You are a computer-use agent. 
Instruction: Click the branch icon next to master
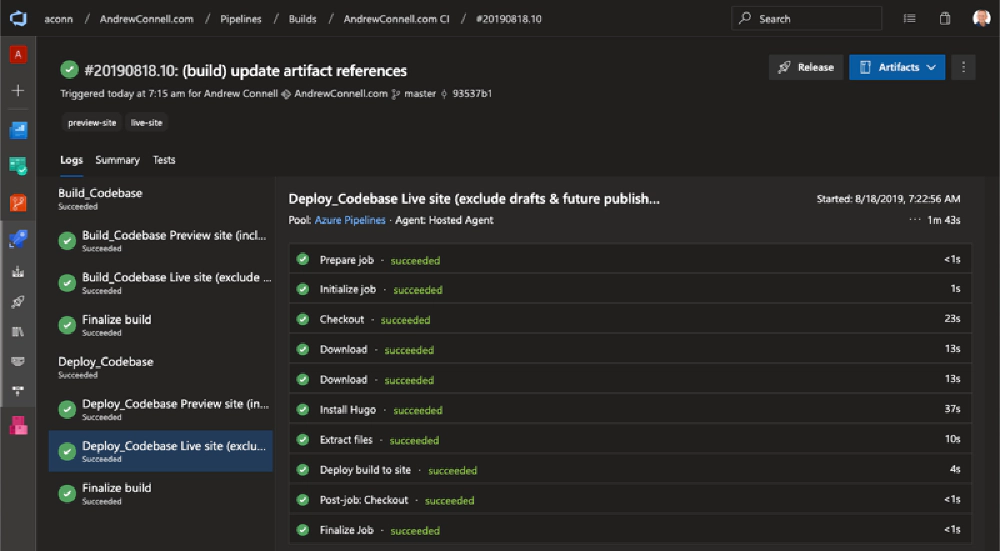(x=396, y=94)
